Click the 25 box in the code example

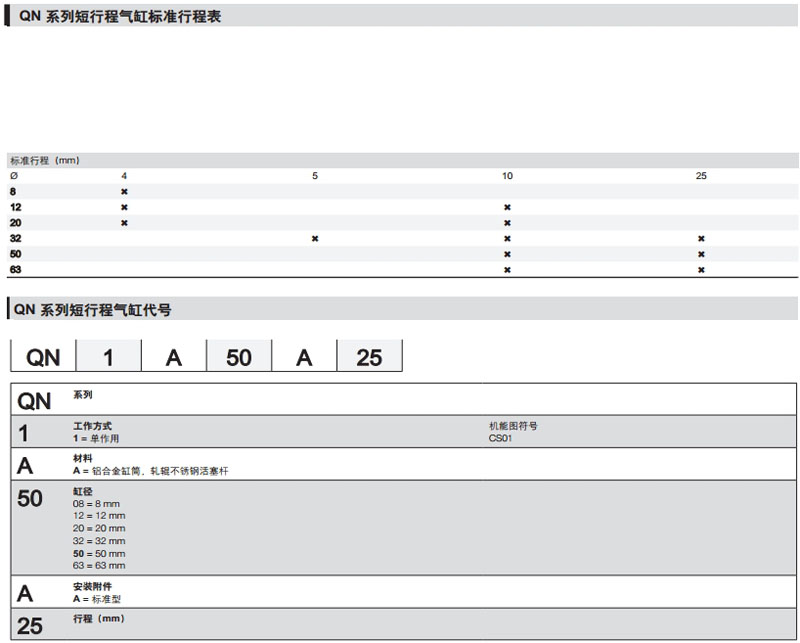pyautogui.click(x=369, y=357)
